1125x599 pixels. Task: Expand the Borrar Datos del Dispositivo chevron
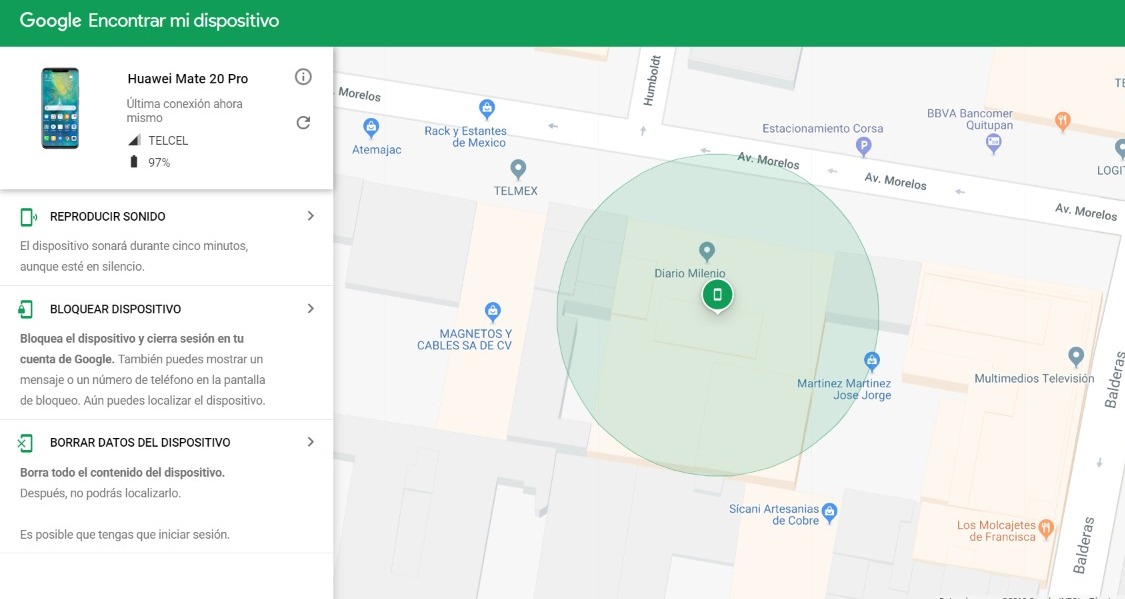311,442
